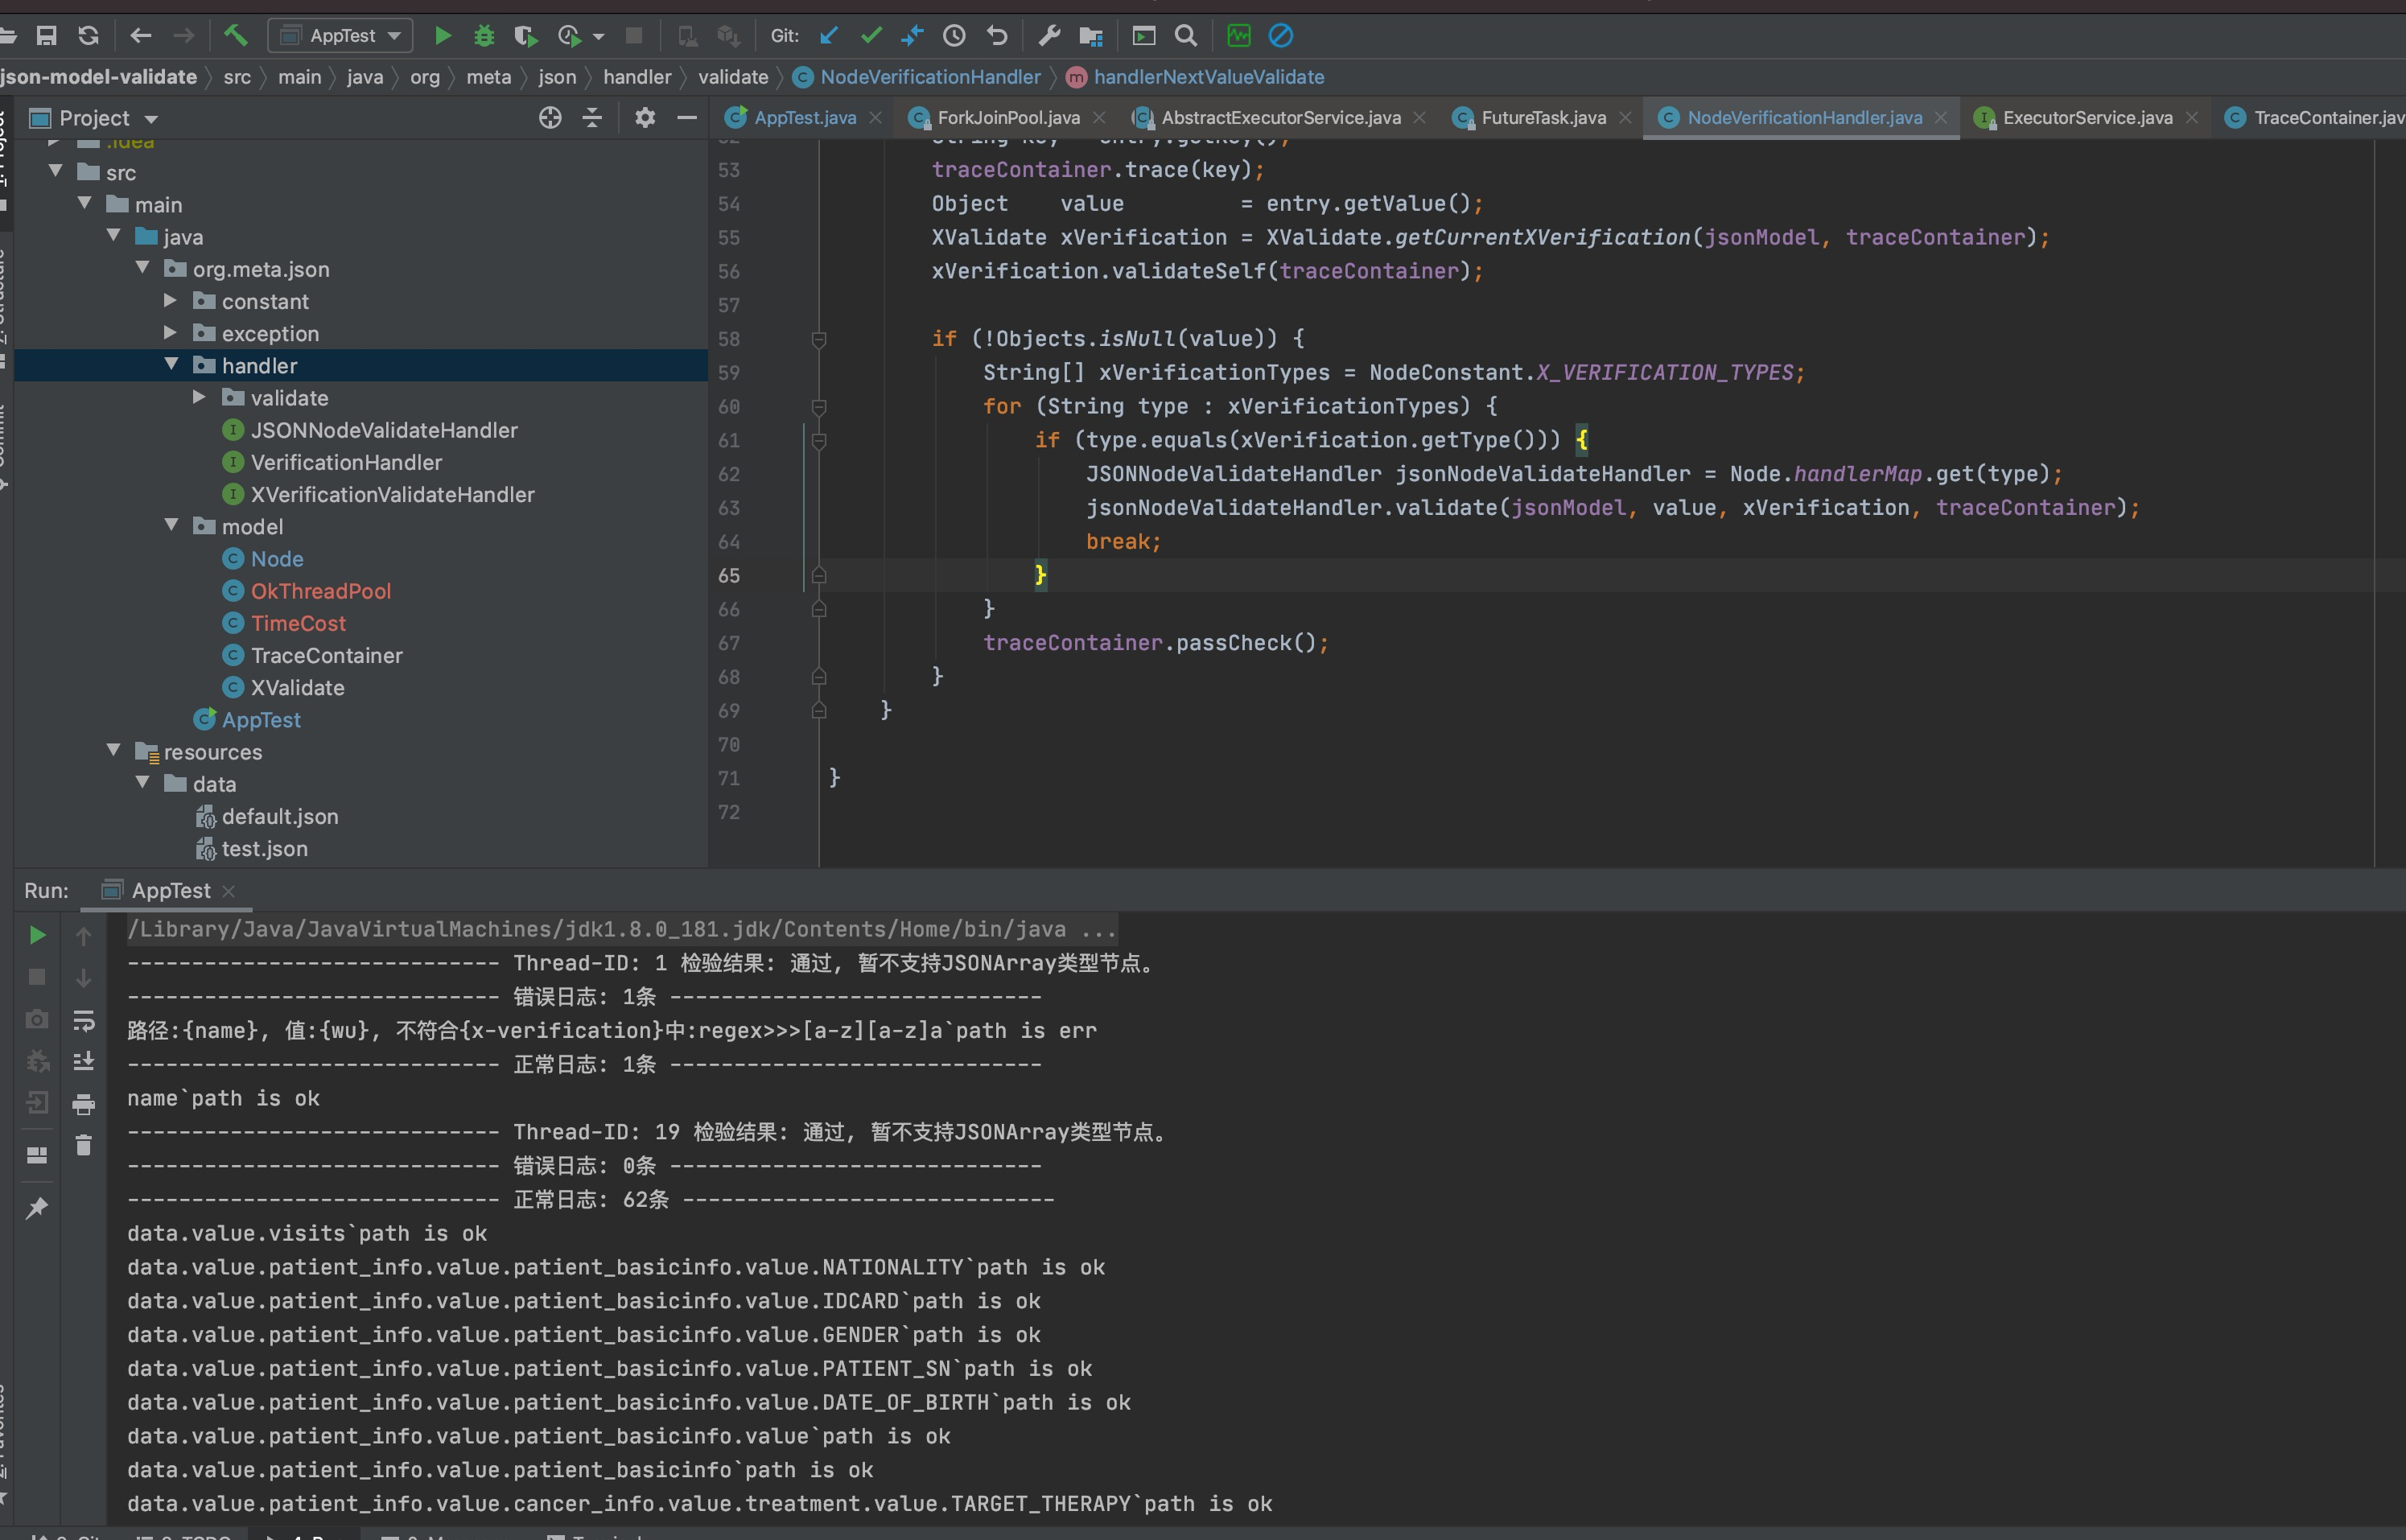Switch to the FutureTask.java tab

1543,117
